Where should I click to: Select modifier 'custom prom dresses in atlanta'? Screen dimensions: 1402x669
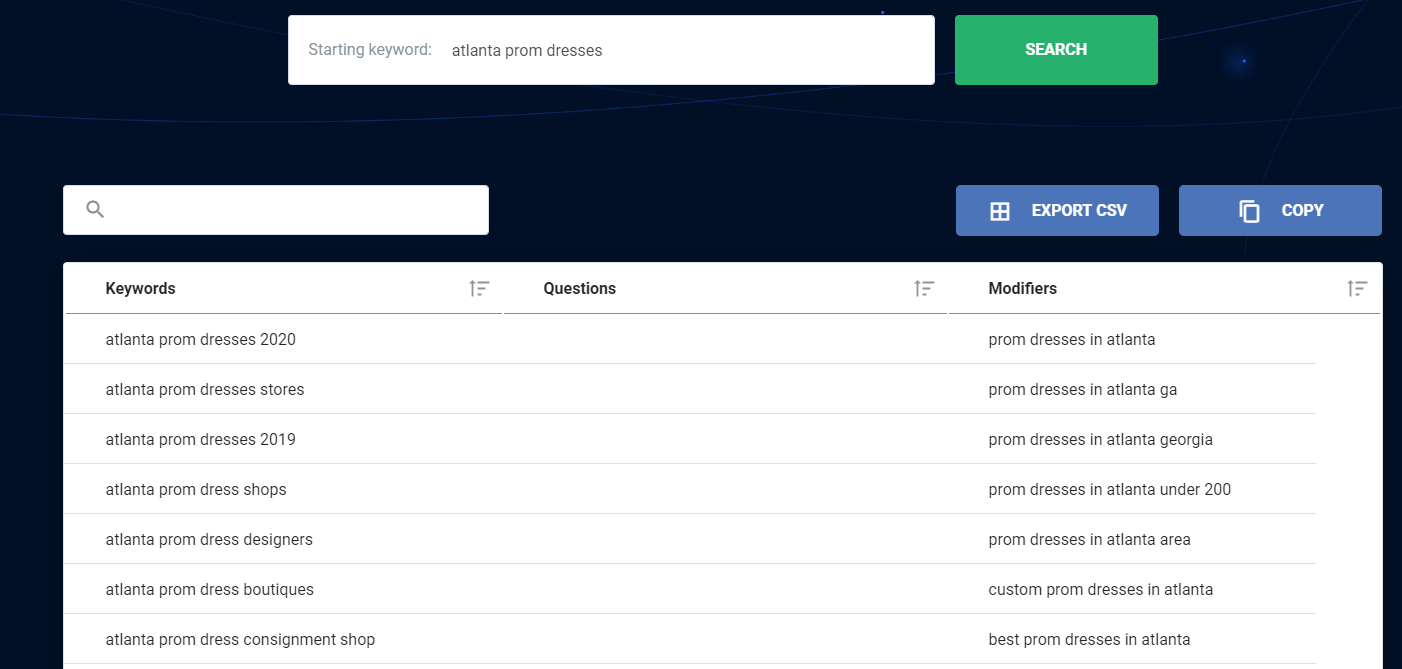[x=1101, y=589]
